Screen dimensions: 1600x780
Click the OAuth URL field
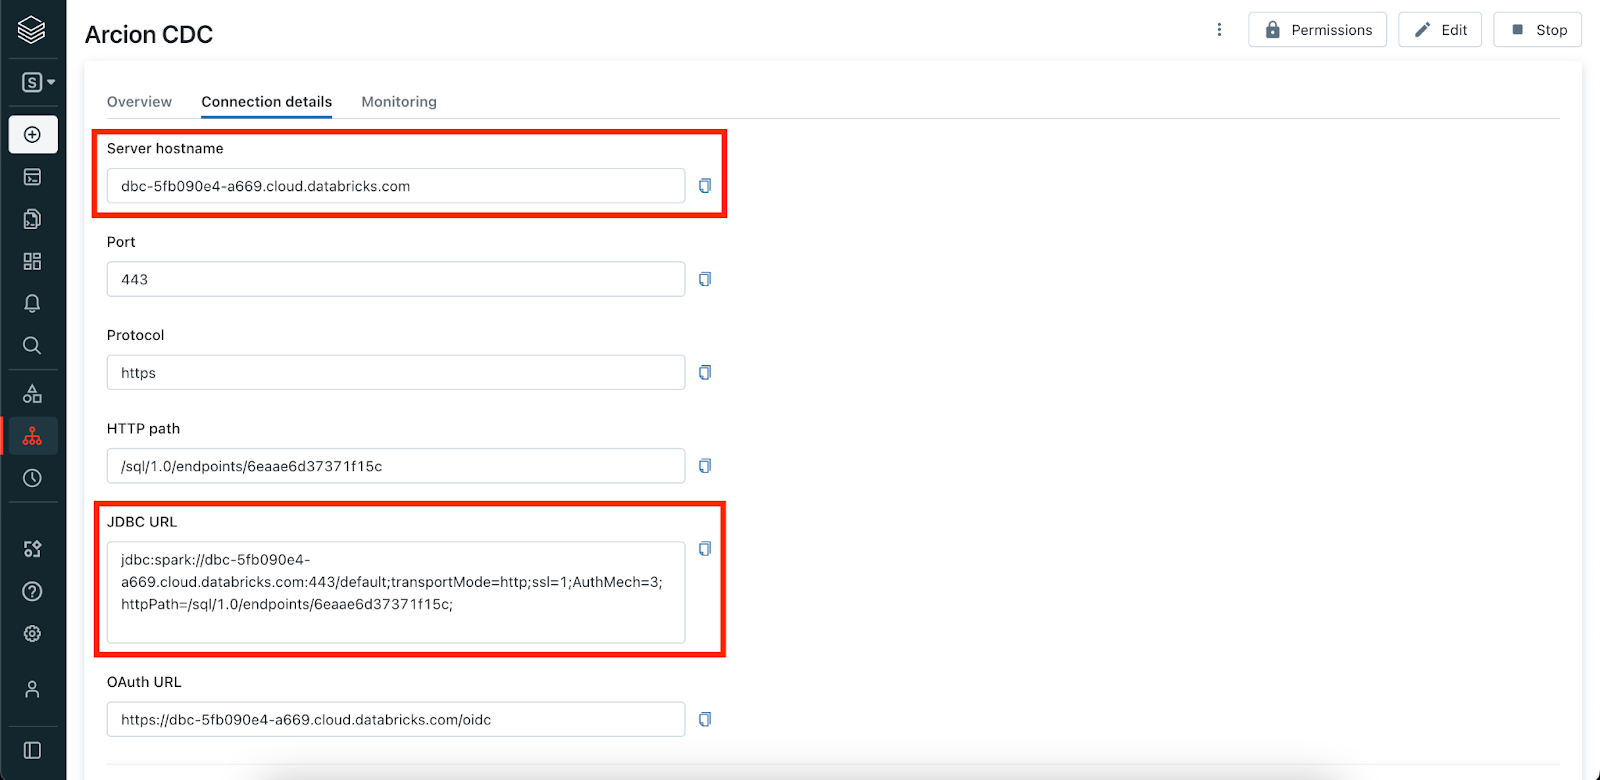396,719
